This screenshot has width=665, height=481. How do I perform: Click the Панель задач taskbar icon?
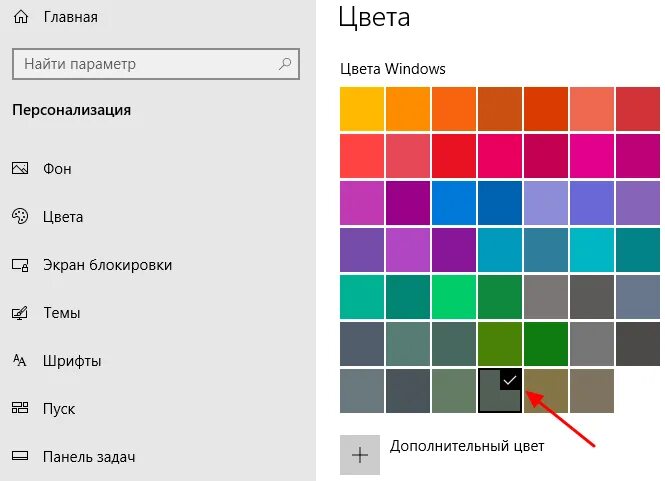[20, 457]
